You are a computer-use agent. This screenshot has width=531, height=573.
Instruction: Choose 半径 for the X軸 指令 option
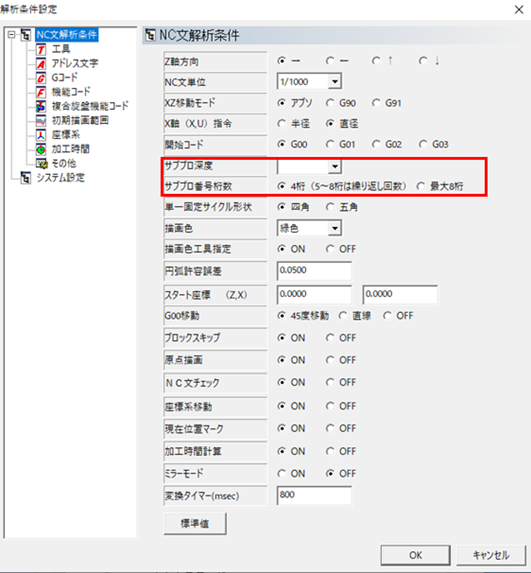point(281,124)
